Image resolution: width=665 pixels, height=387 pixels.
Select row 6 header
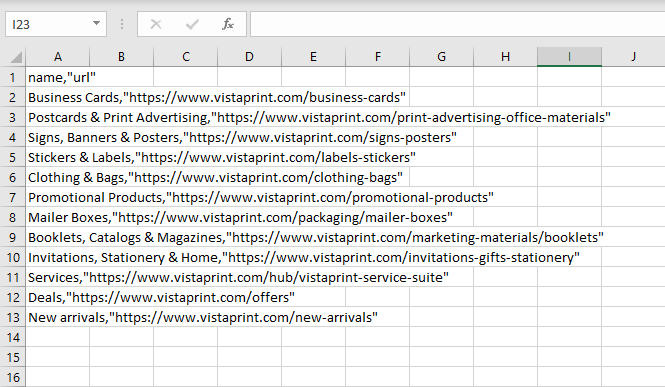pyautogui.click(x=13, y=177)
